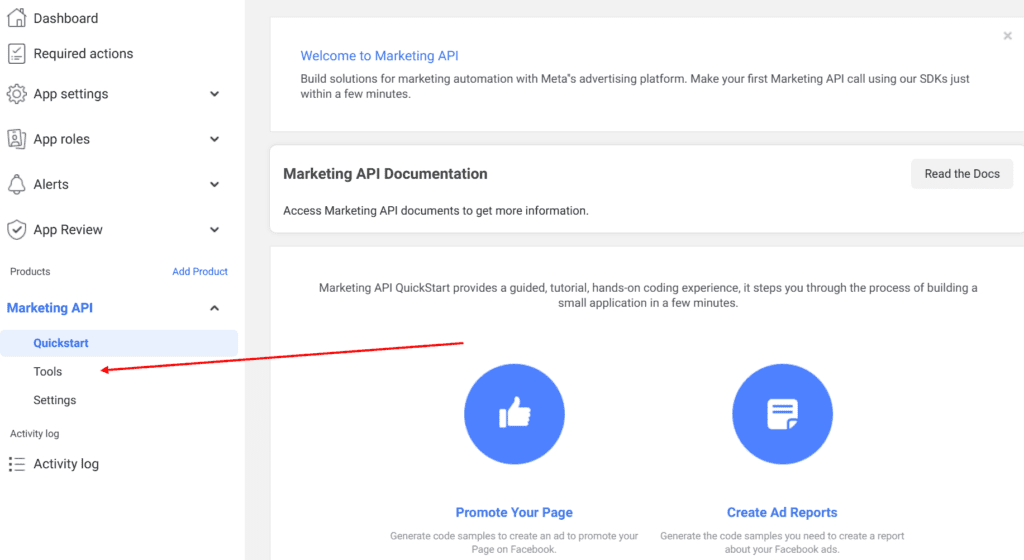Click the App settings gear icon
1024x560 pixels.
[16, 94]
